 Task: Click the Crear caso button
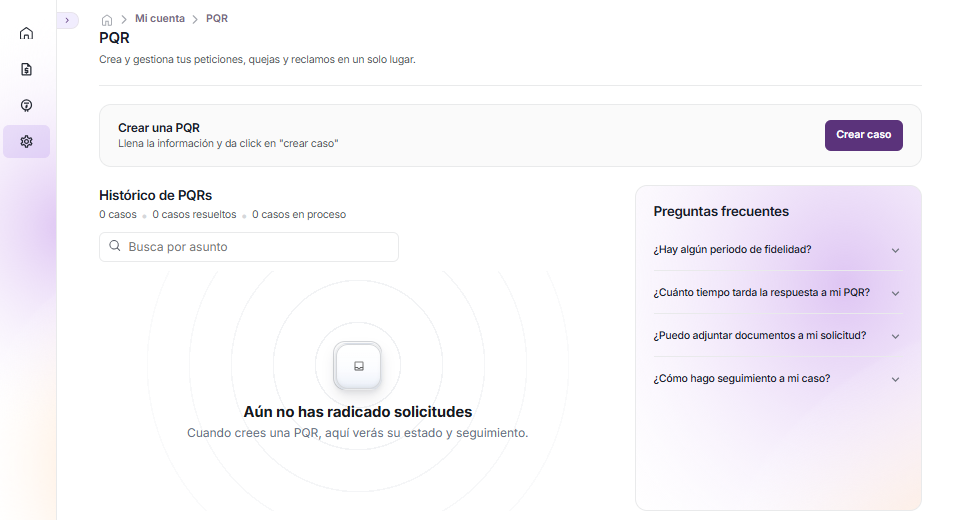863,135
